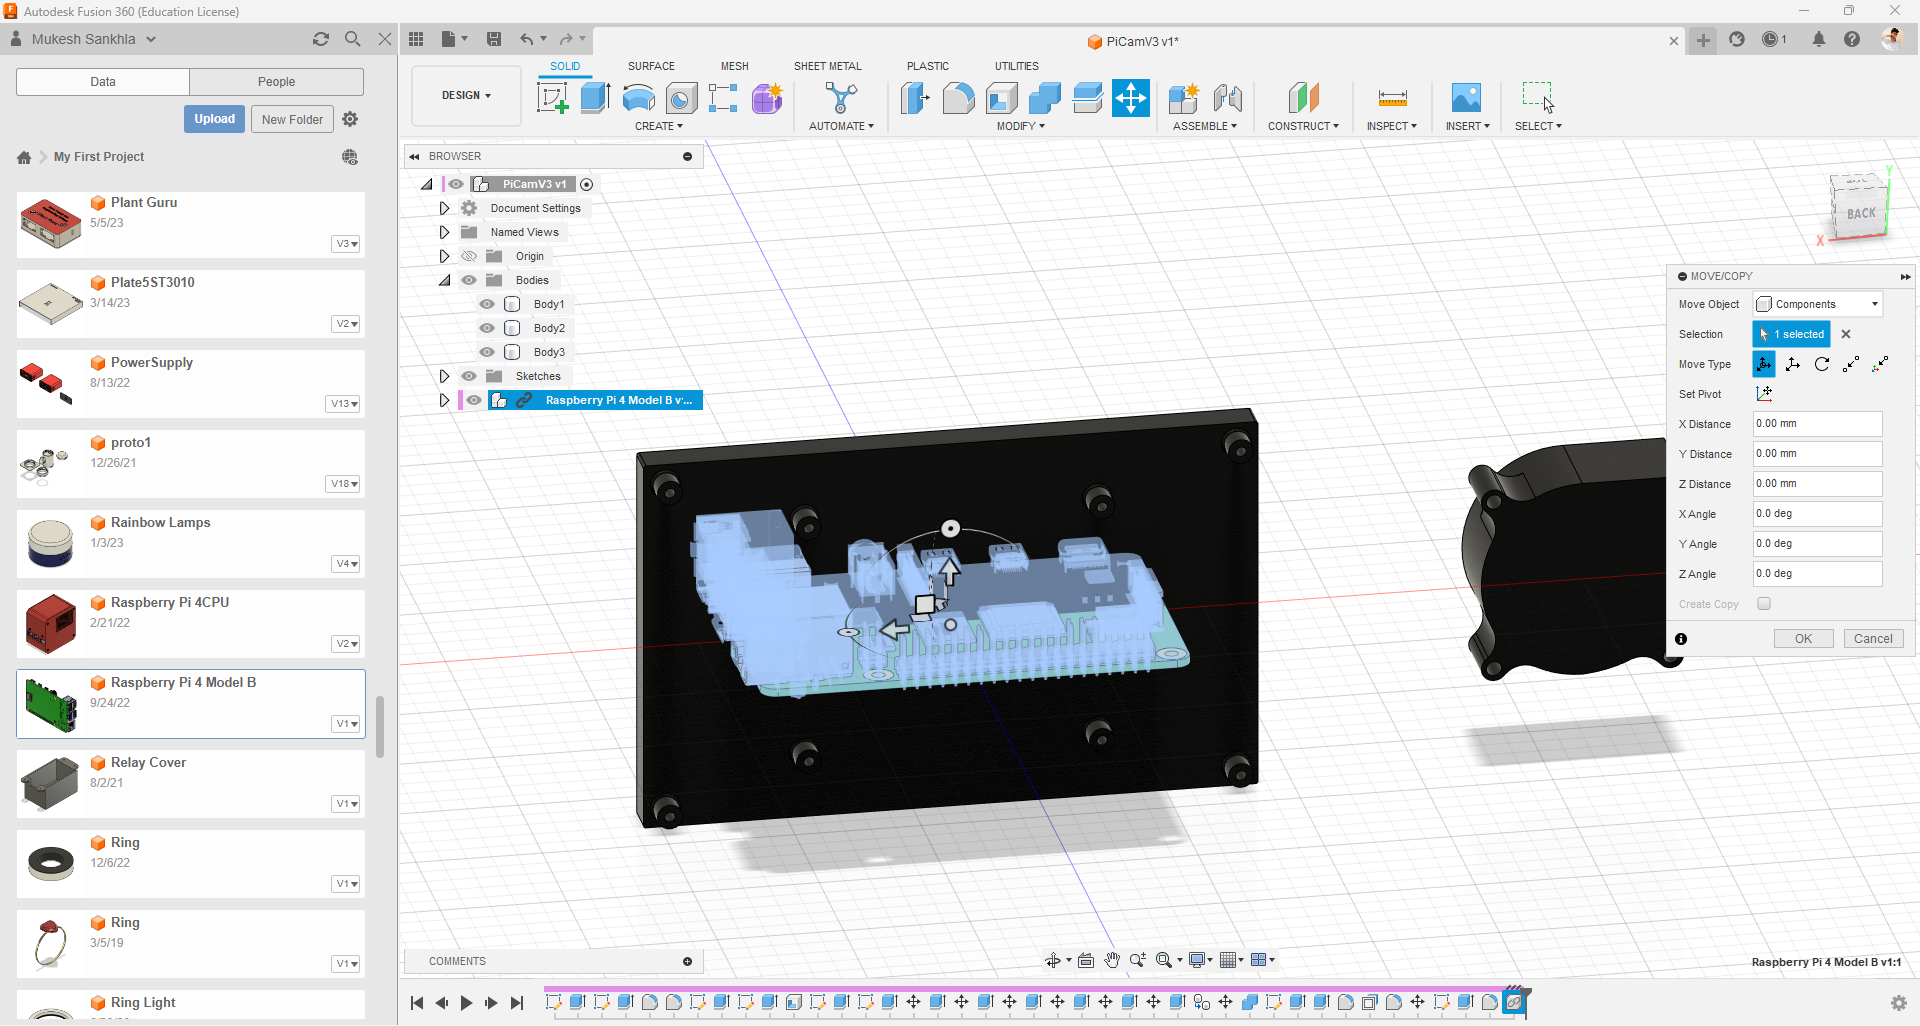Screen dimensions: 1920x1026
Task: Open the DESIGN workspace dropdown
Action: click(x=466, y=95)
